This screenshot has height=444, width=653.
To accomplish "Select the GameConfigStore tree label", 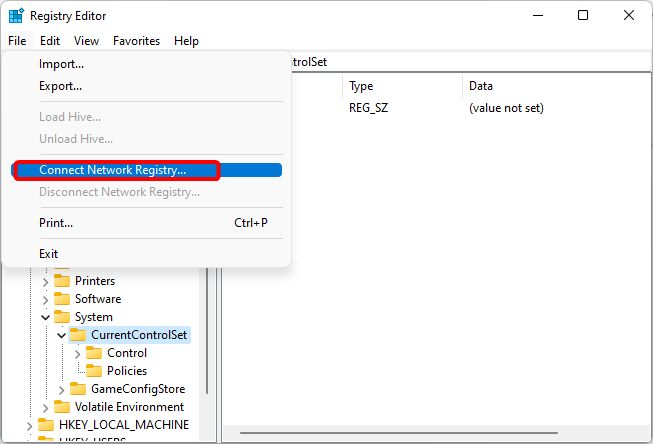I will pos(138,389).
